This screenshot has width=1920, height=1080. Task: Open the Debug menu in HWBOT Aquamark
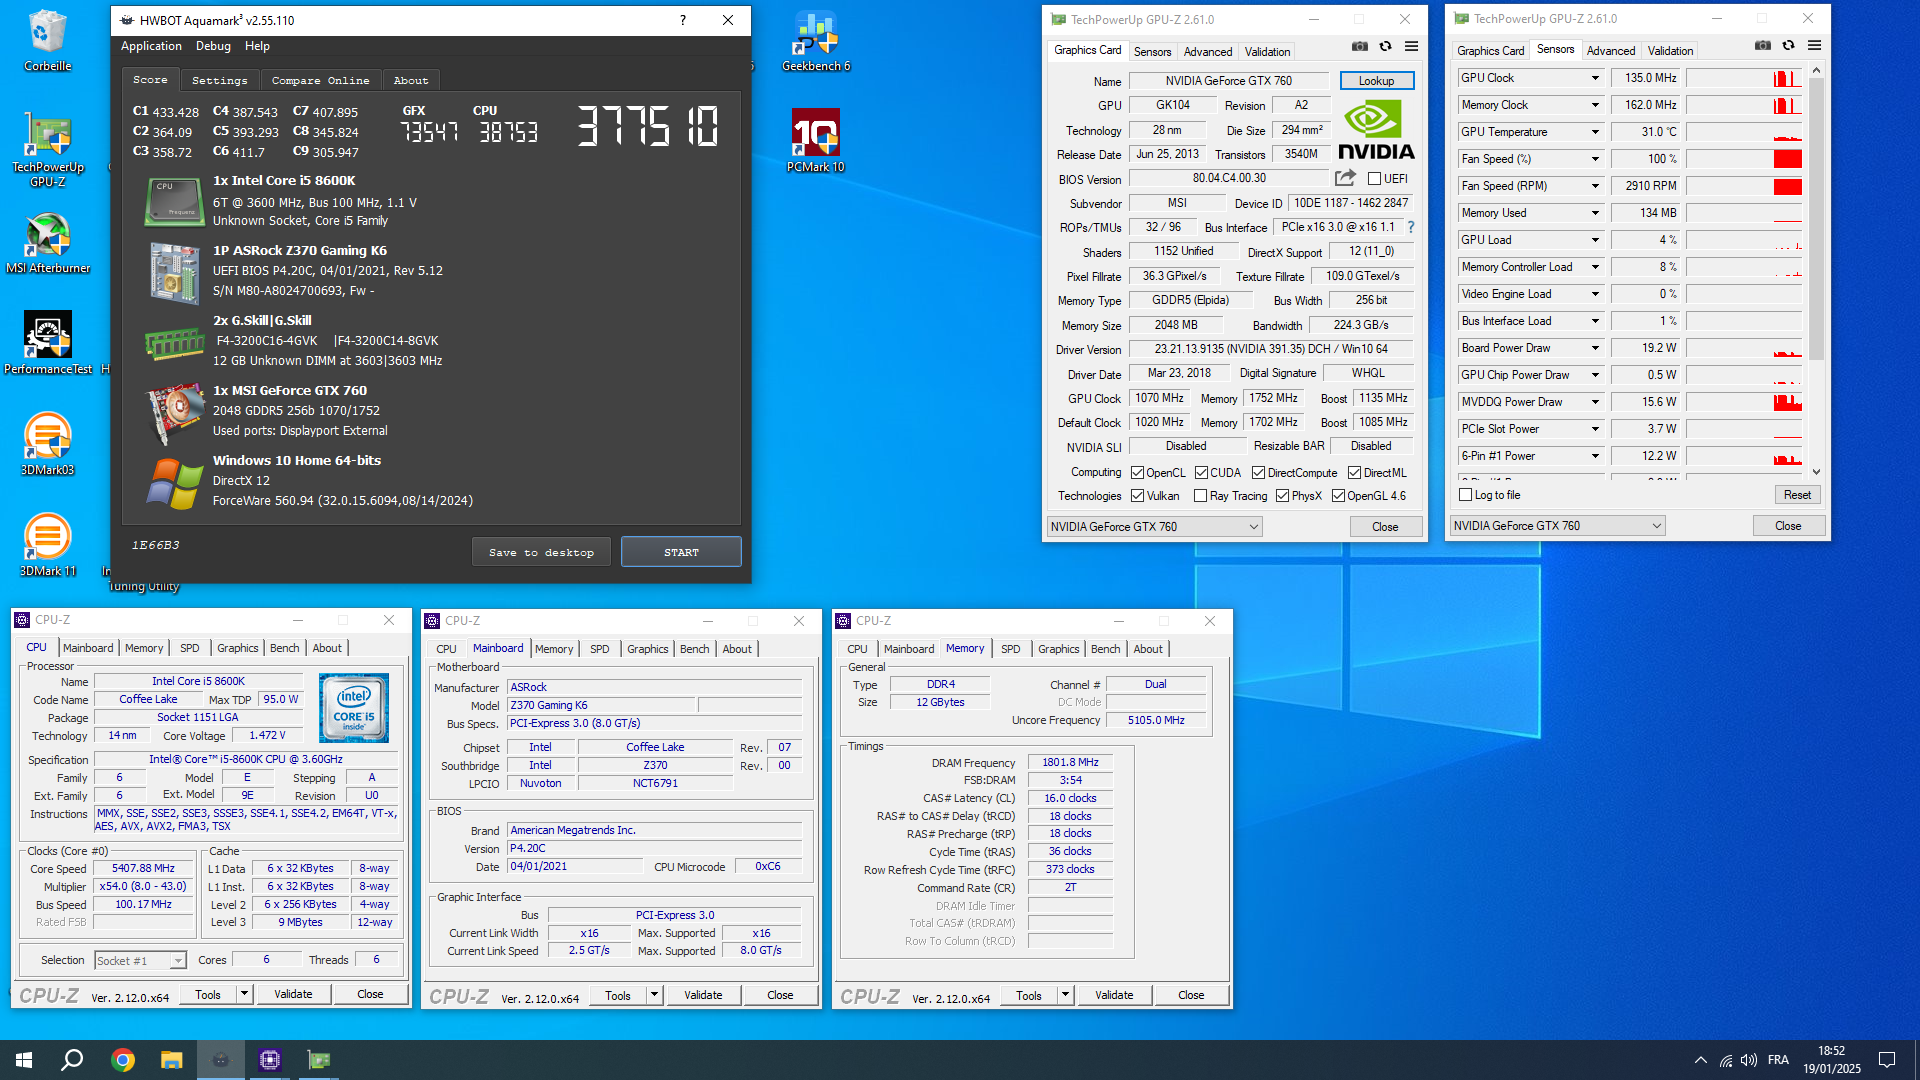point(213,46)
